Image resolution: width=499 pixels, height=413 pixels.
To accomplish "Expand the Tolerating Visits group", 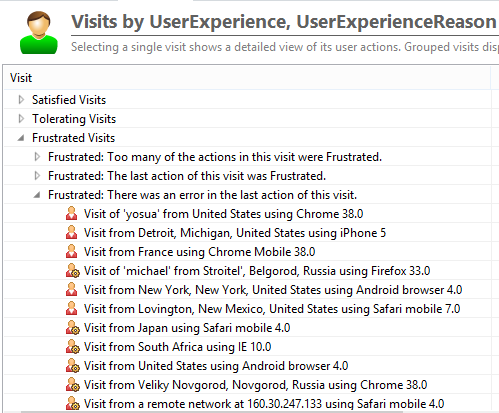I will click(x=21, y=119).
